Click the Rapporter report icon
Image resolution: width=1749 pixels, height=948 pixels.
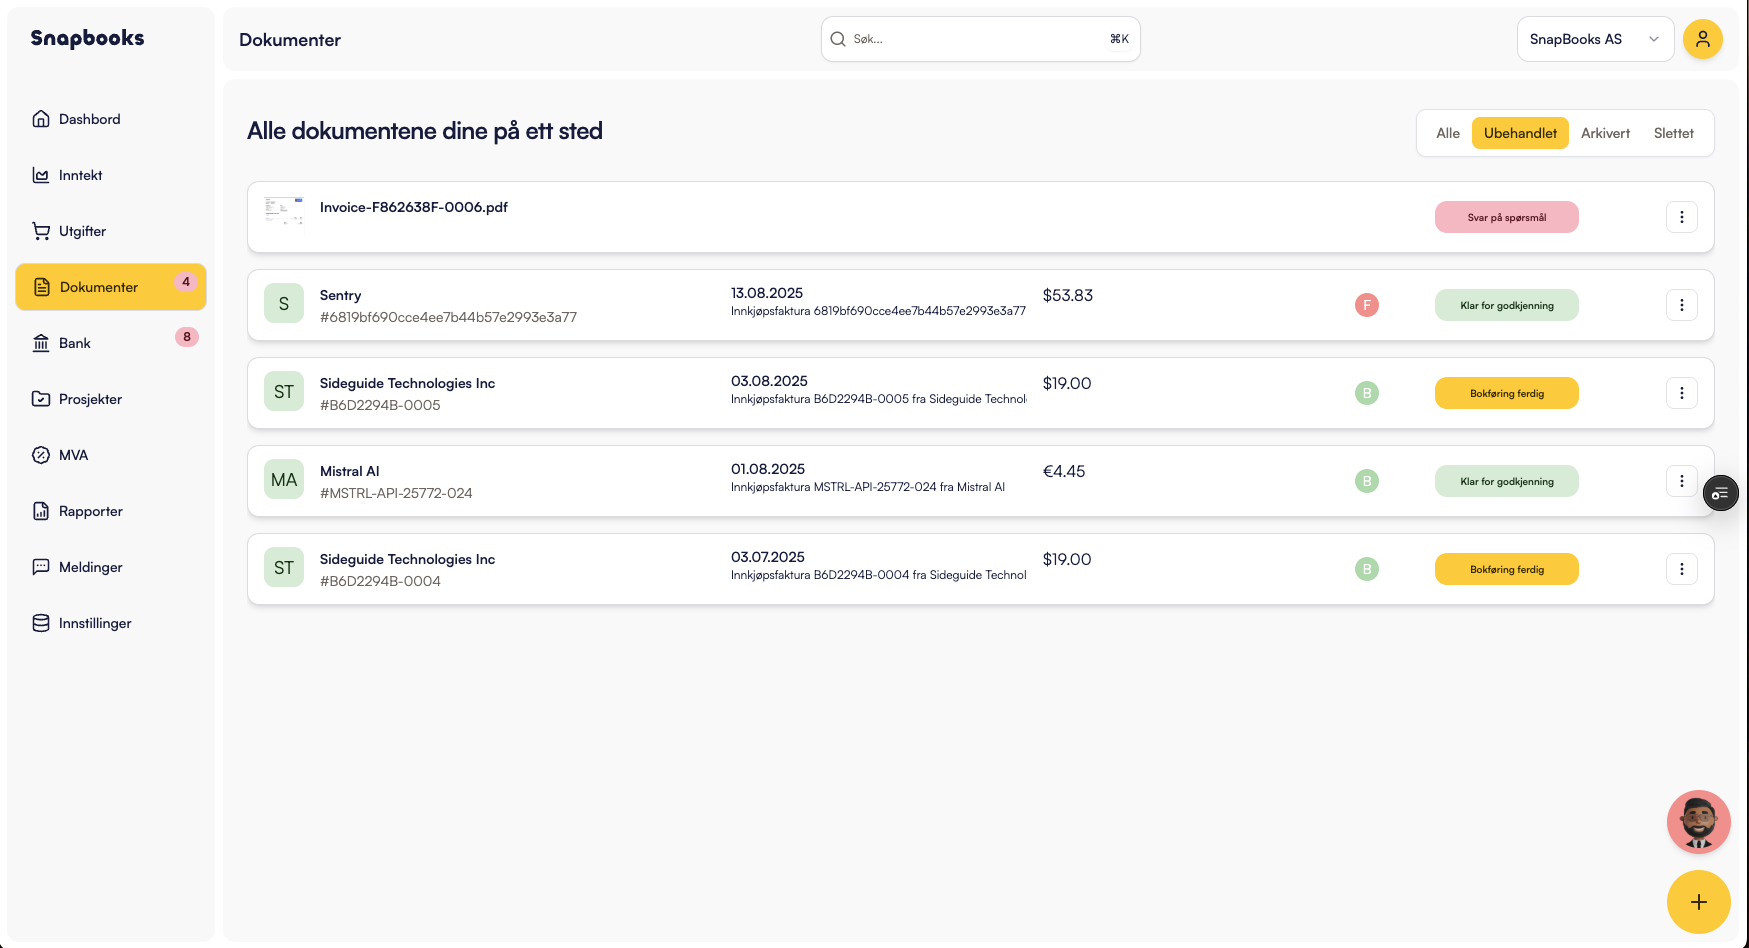coord(40,510)
